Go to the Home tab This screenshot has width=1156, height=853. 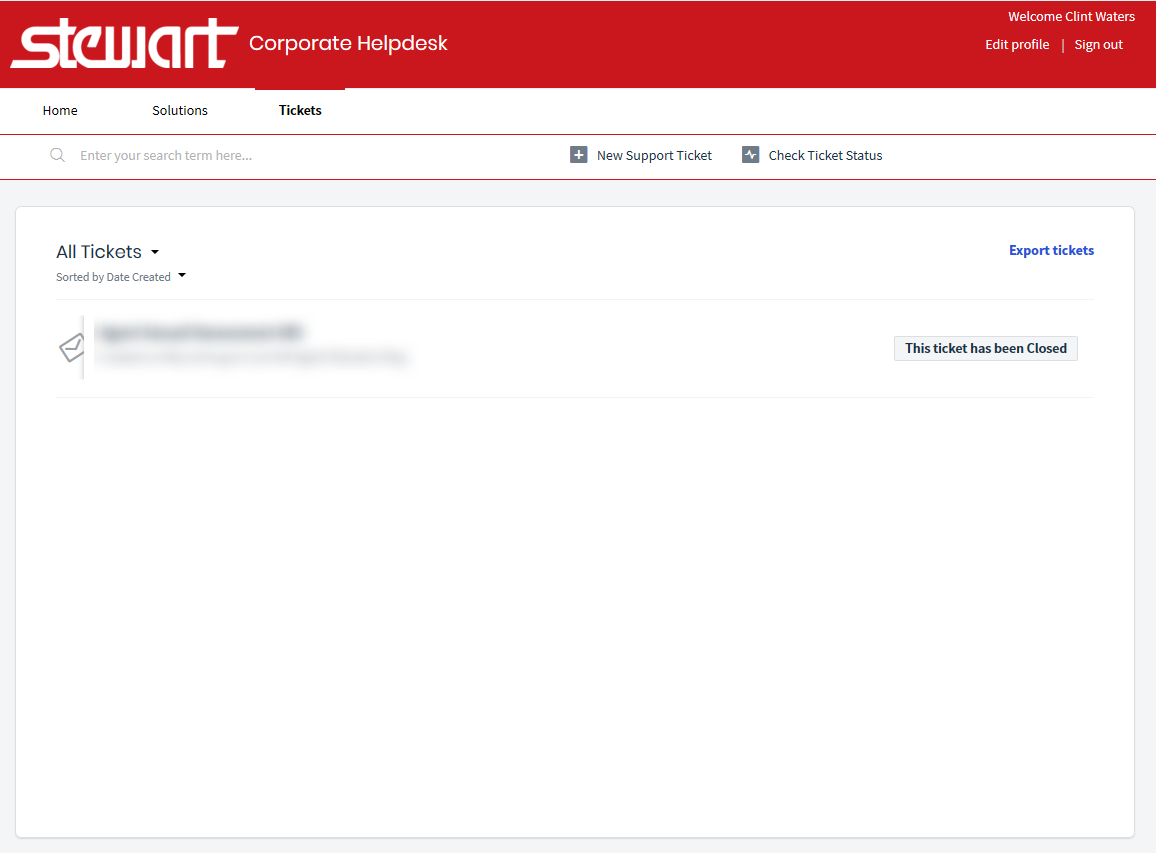click(x=60, y=111)
